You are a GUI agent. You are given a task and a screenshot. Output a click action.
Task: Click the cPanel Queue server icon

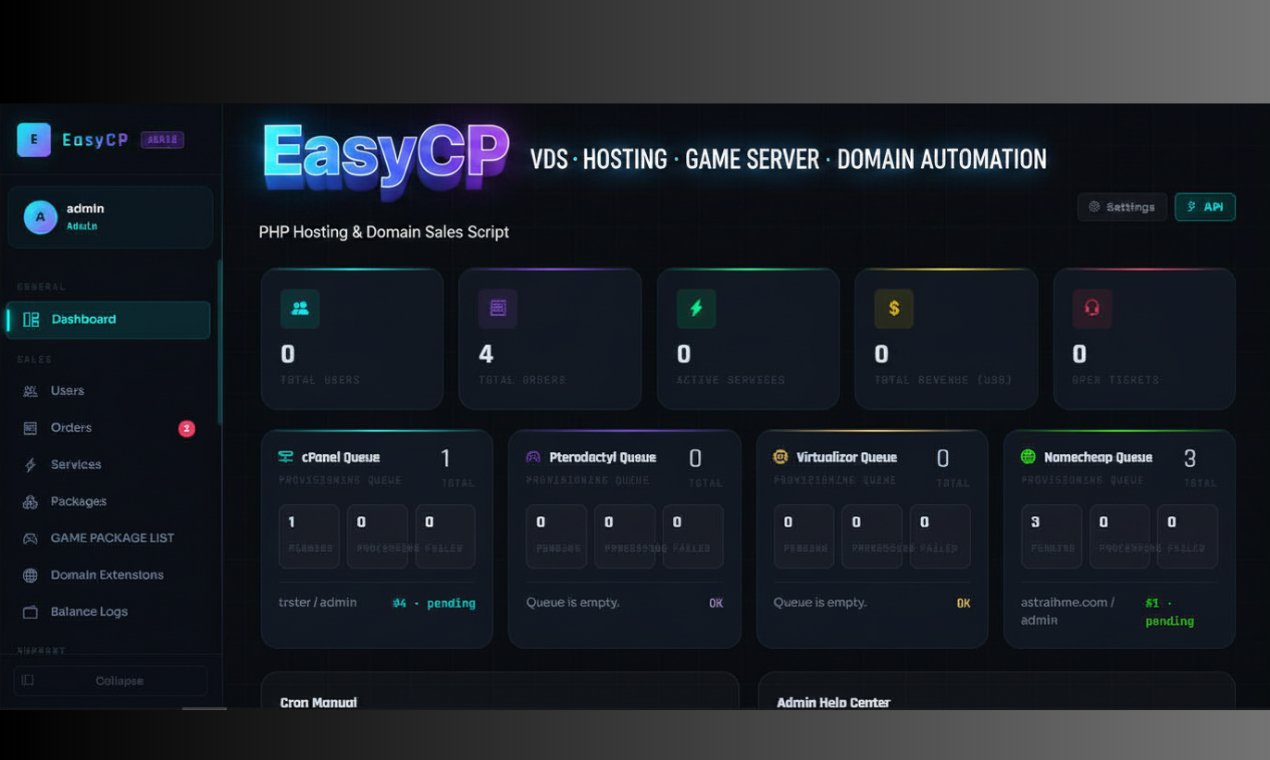click(x=286, y=457)
